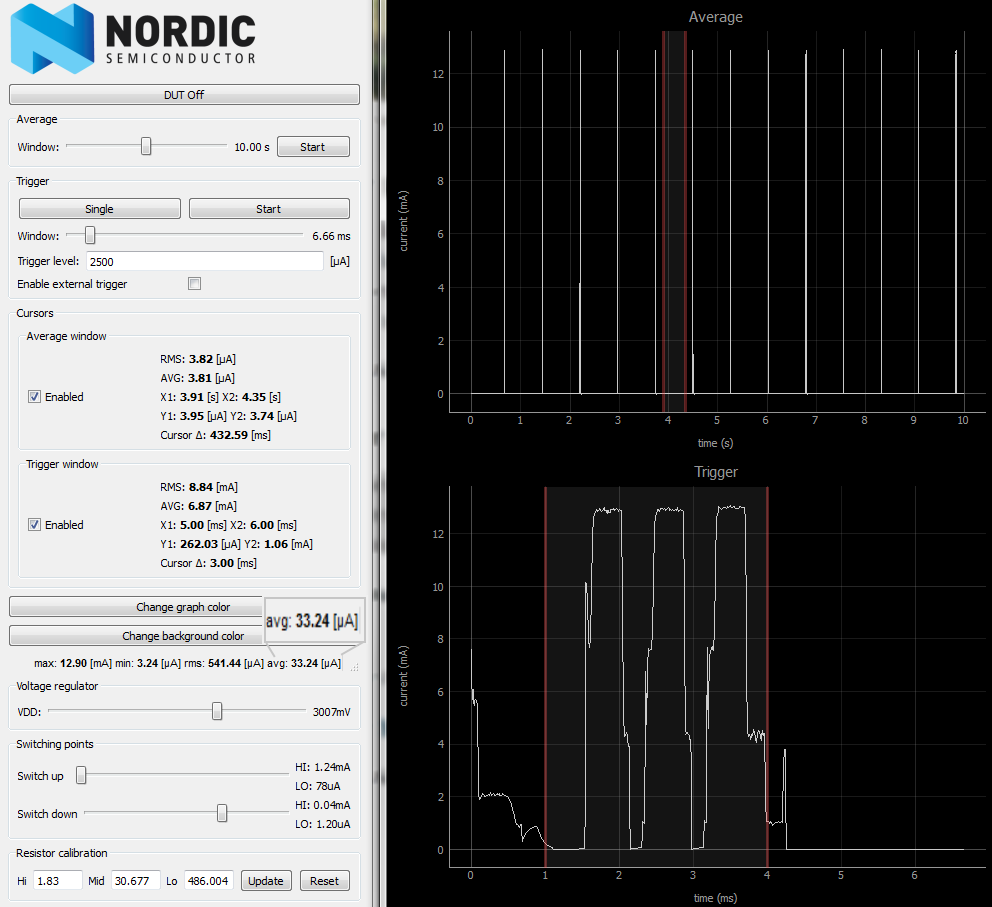The image size is (992, 907).
Task: Click the max 12.90 mA status text
Action: pos(73,663)
